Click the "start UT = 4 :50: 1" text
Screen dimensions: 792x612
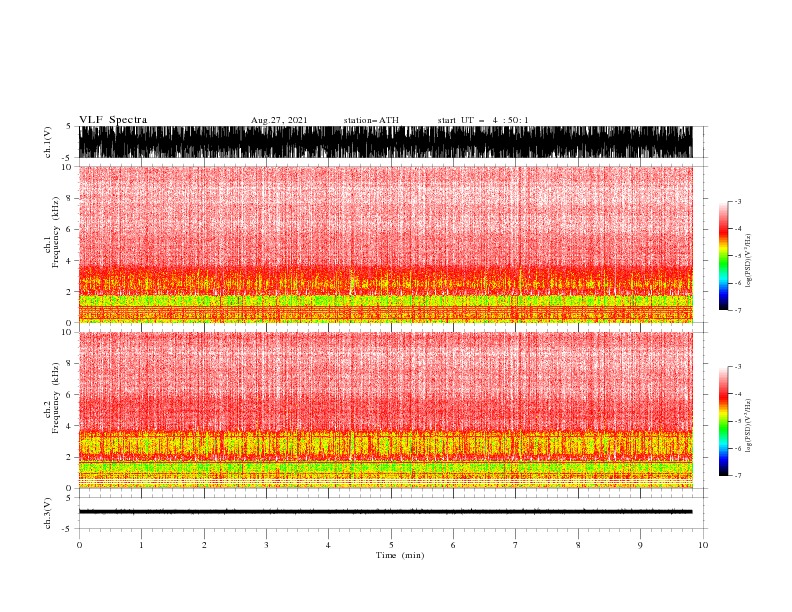pyautogui.click(x=483, y=120)
